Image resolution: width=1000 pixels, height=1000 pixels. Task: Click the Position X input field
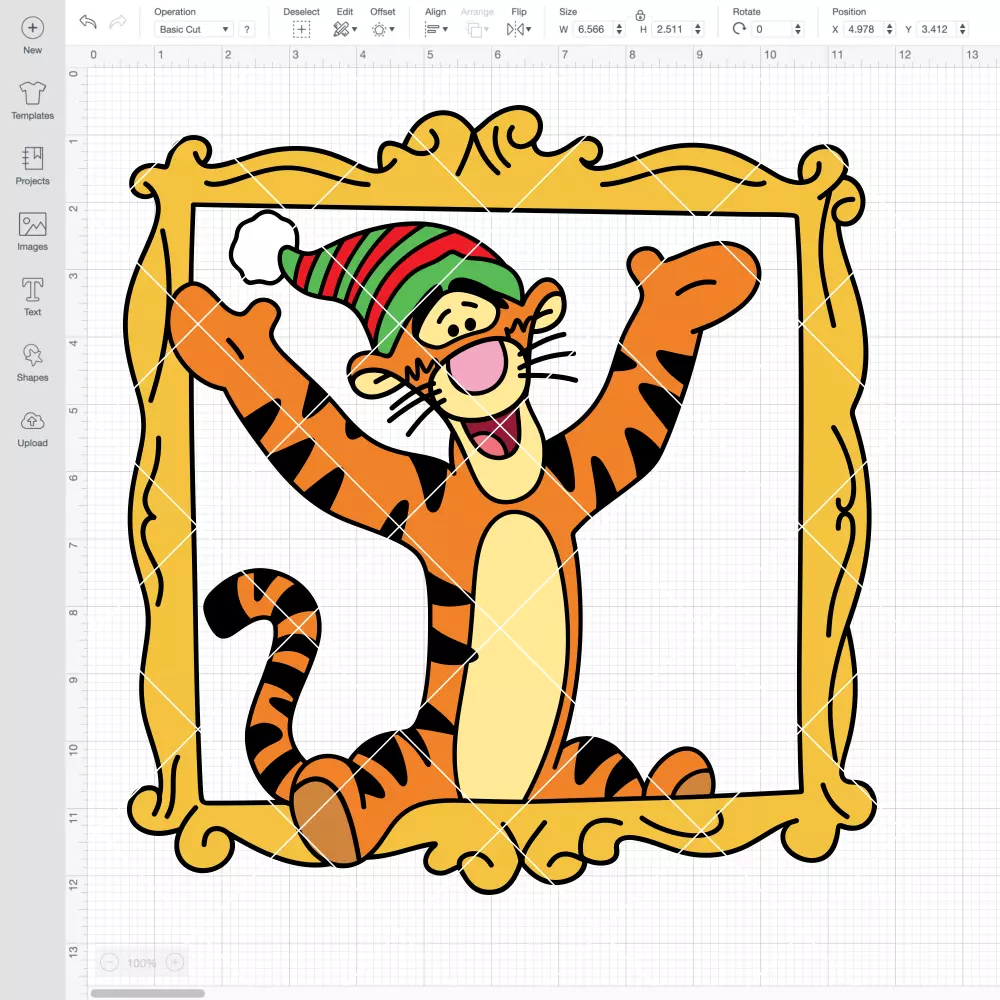click(863, 29)
